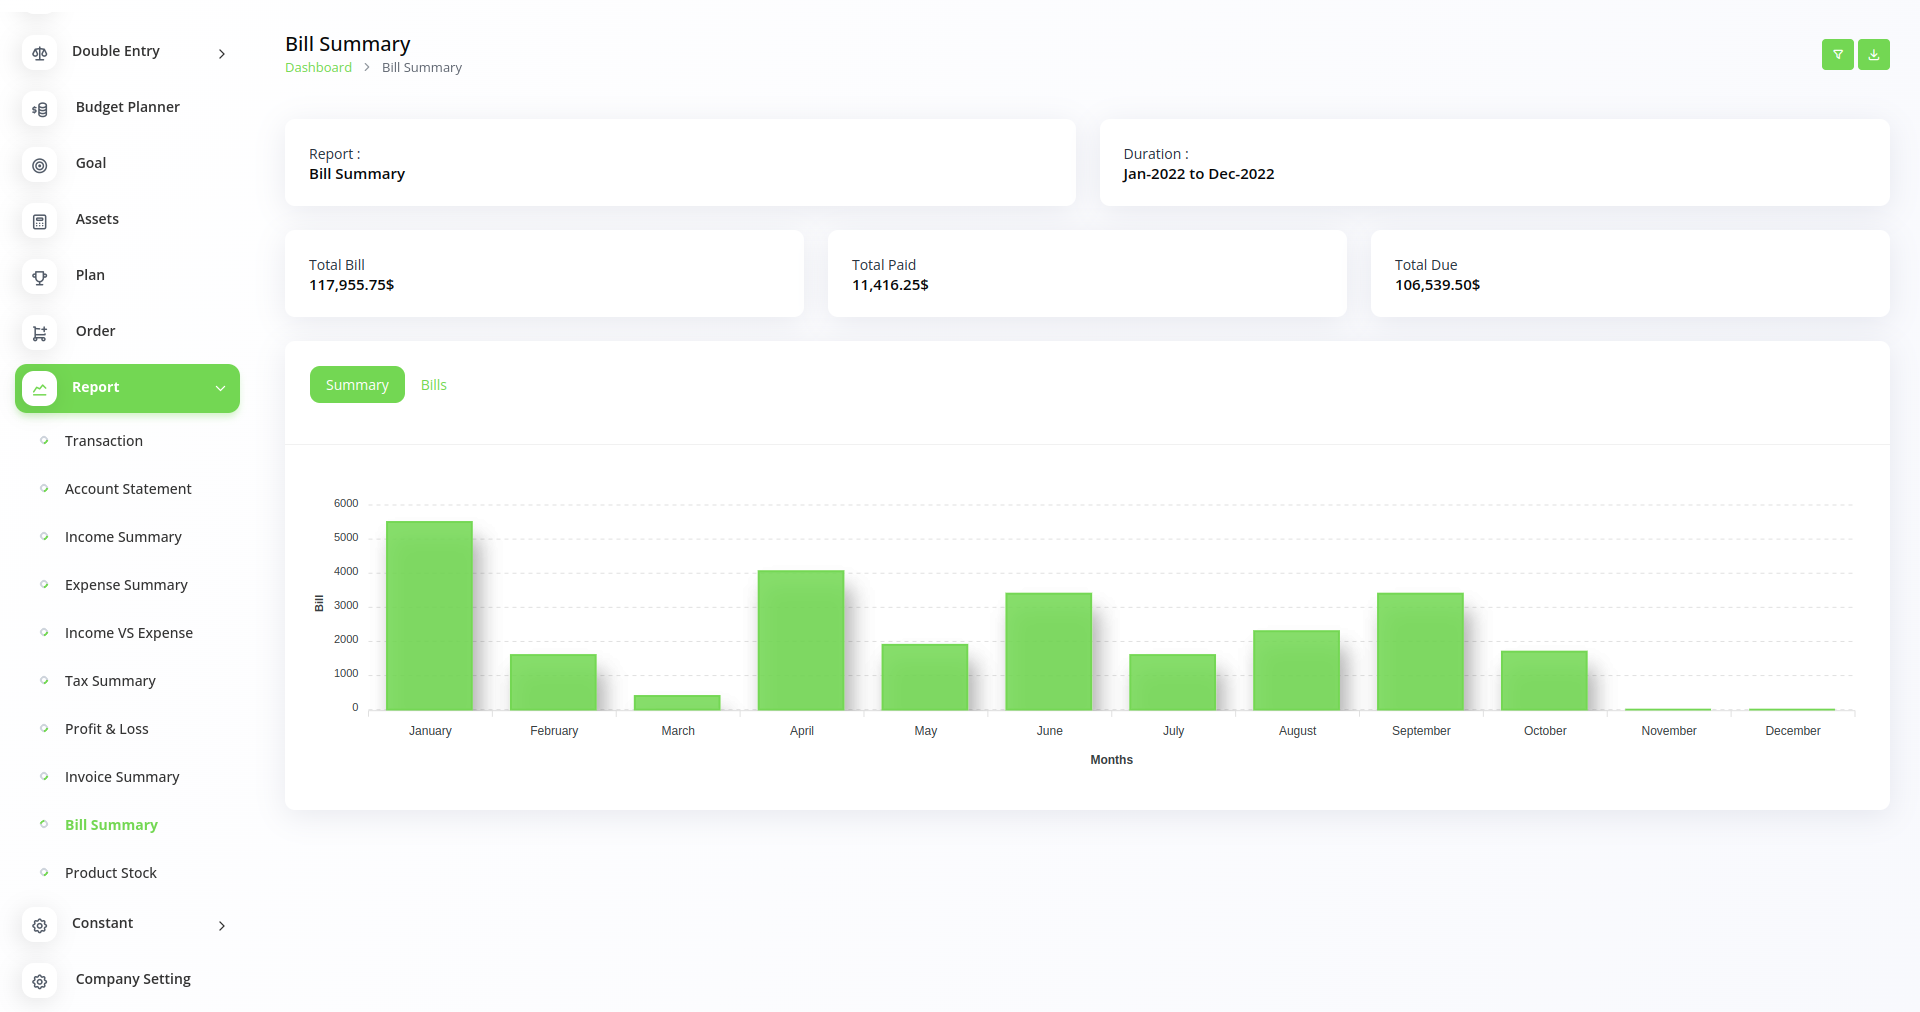Viewport: 1920px width, 1012px height.
Task: Click the January bar in chart
Action: [429, 616]
